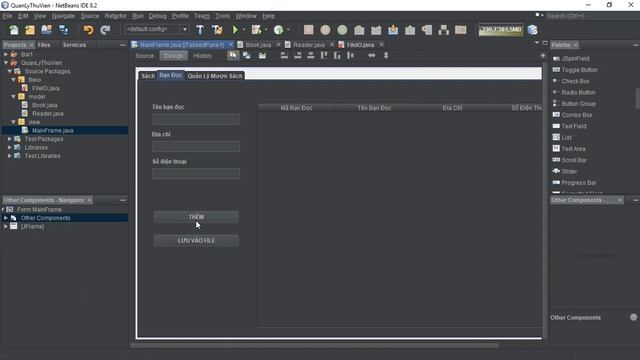
Task: Build the project with the hammer icon
Action: click(200, 30)
